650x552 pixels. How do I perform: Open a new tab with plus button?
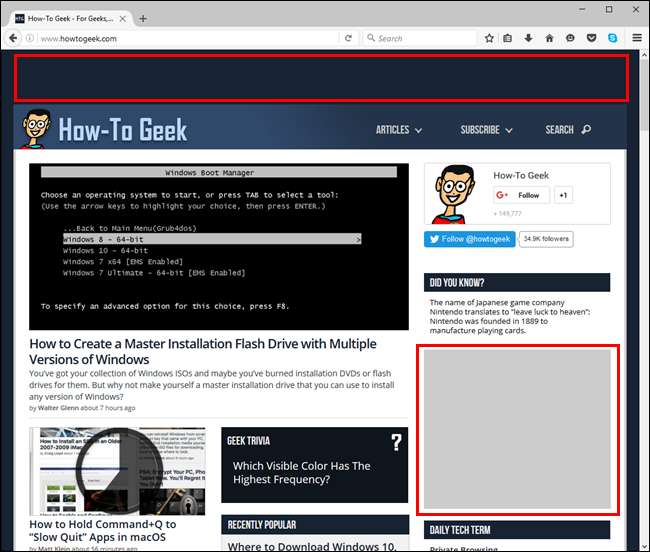click(x=143, y=18)
